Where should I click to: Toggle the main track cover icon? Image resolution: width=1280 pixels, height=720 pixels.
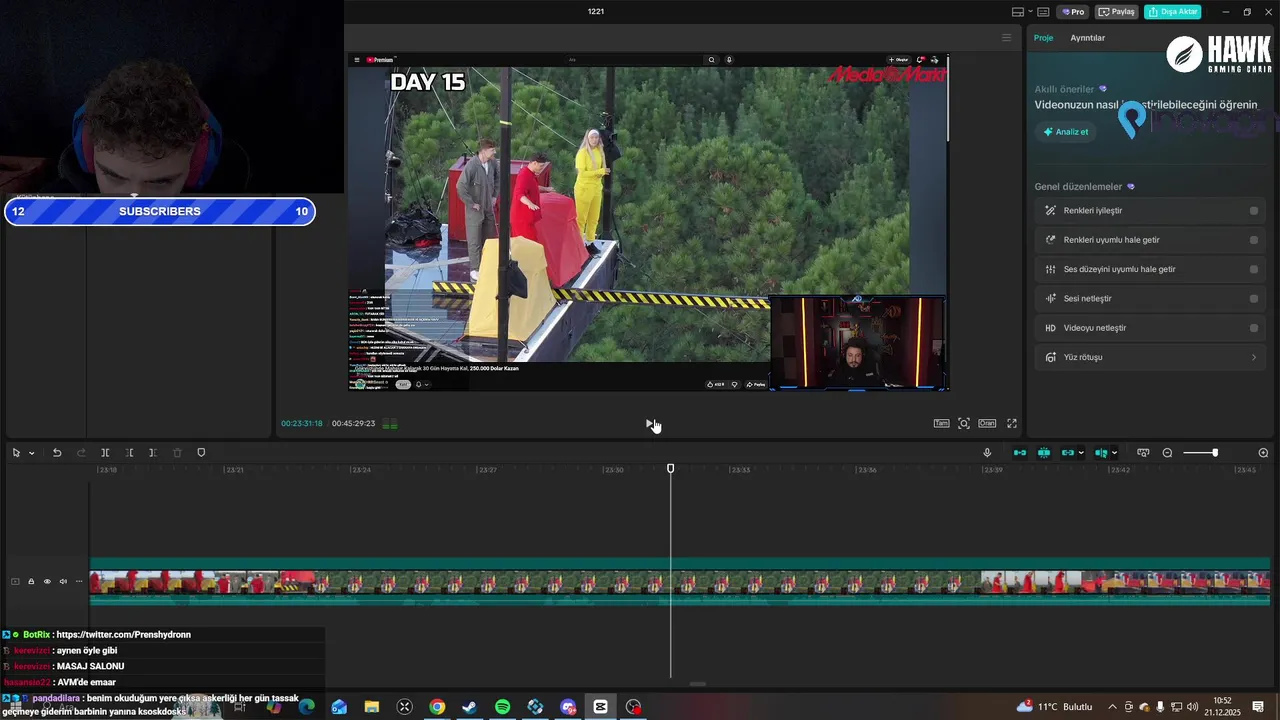(15, 582)
